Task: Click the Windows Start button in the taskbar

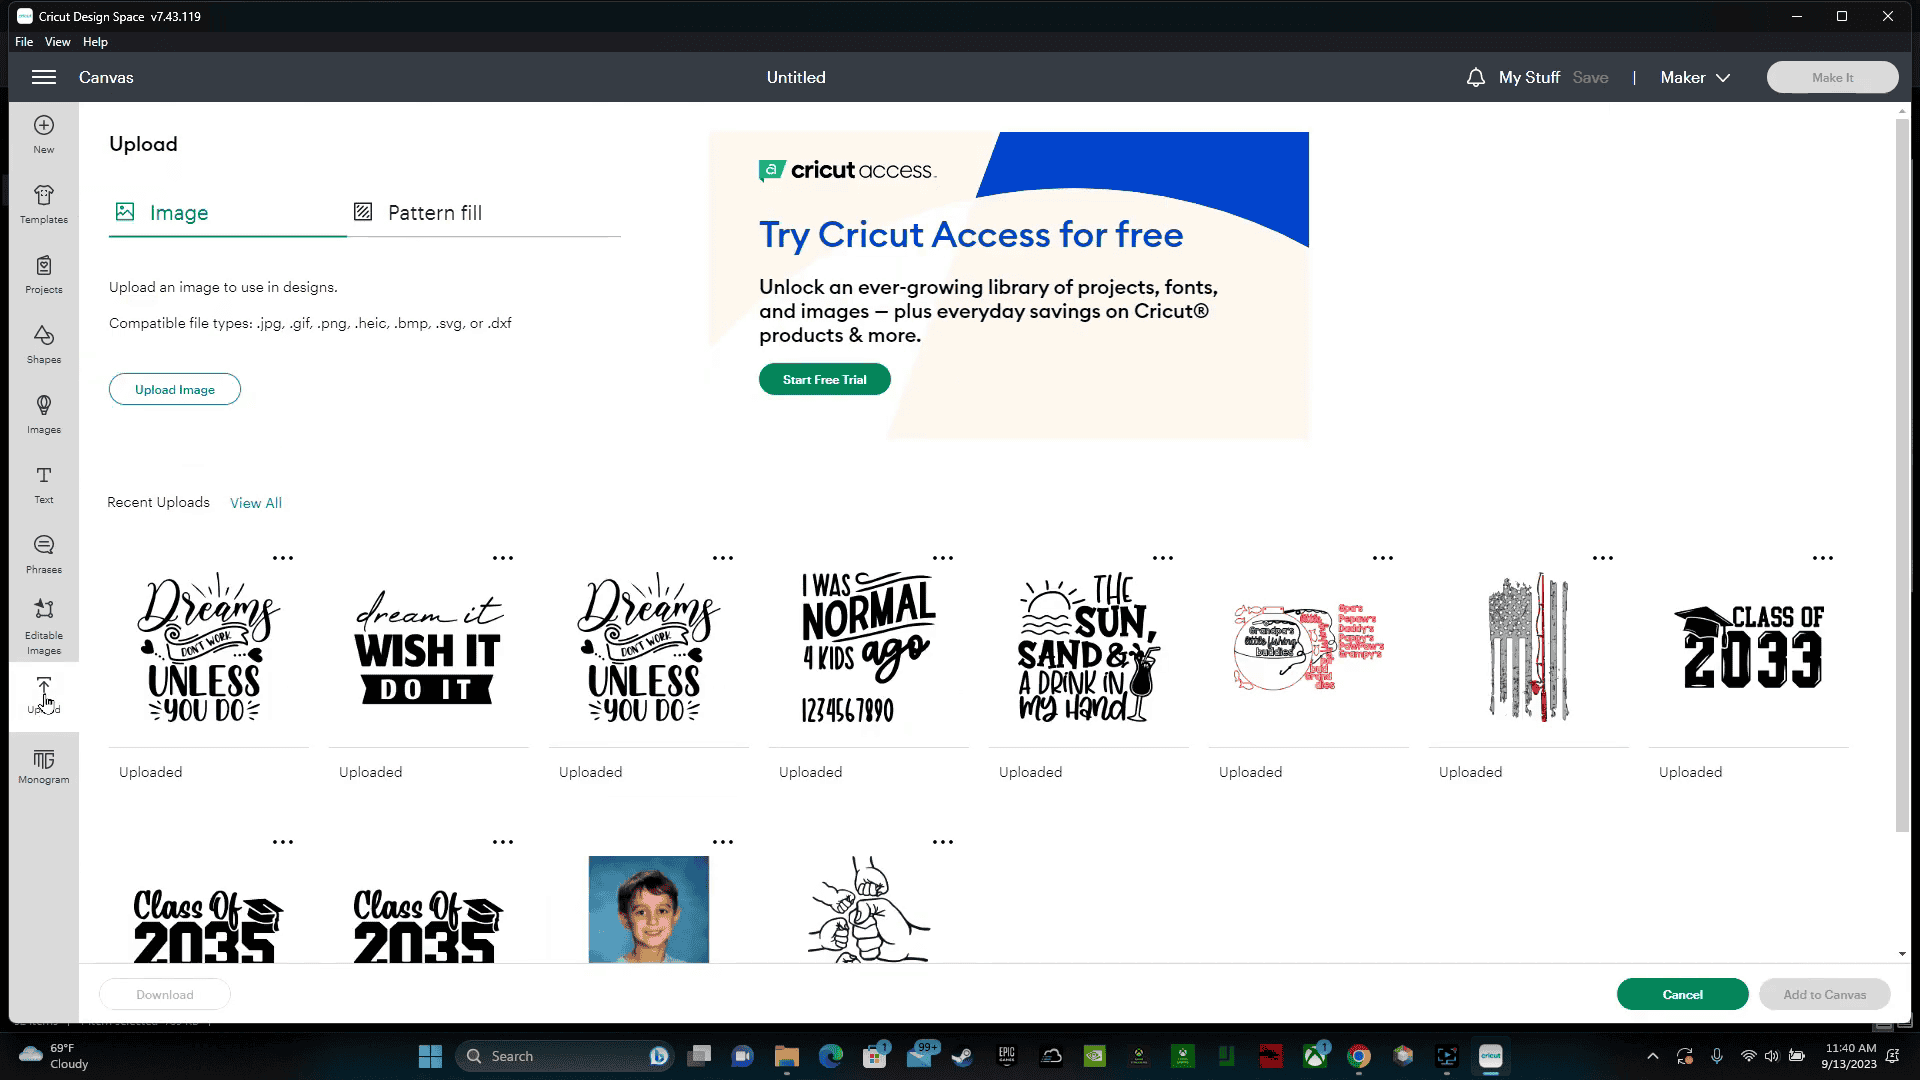Action: click(430, 1056)
